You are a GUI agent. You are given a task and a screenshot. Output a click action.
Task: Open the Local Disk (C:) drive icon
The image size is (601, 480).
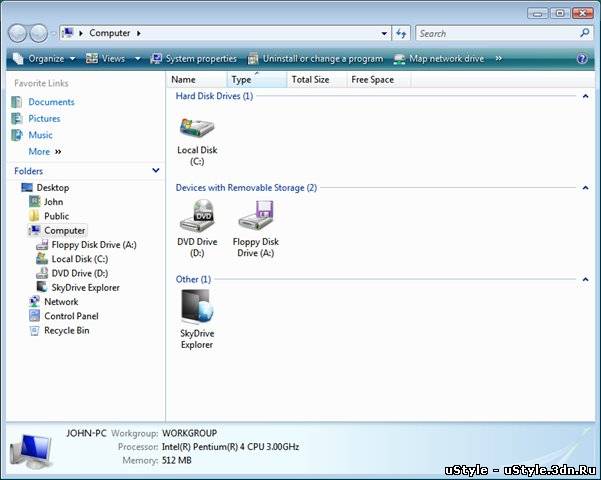point(197,128)
